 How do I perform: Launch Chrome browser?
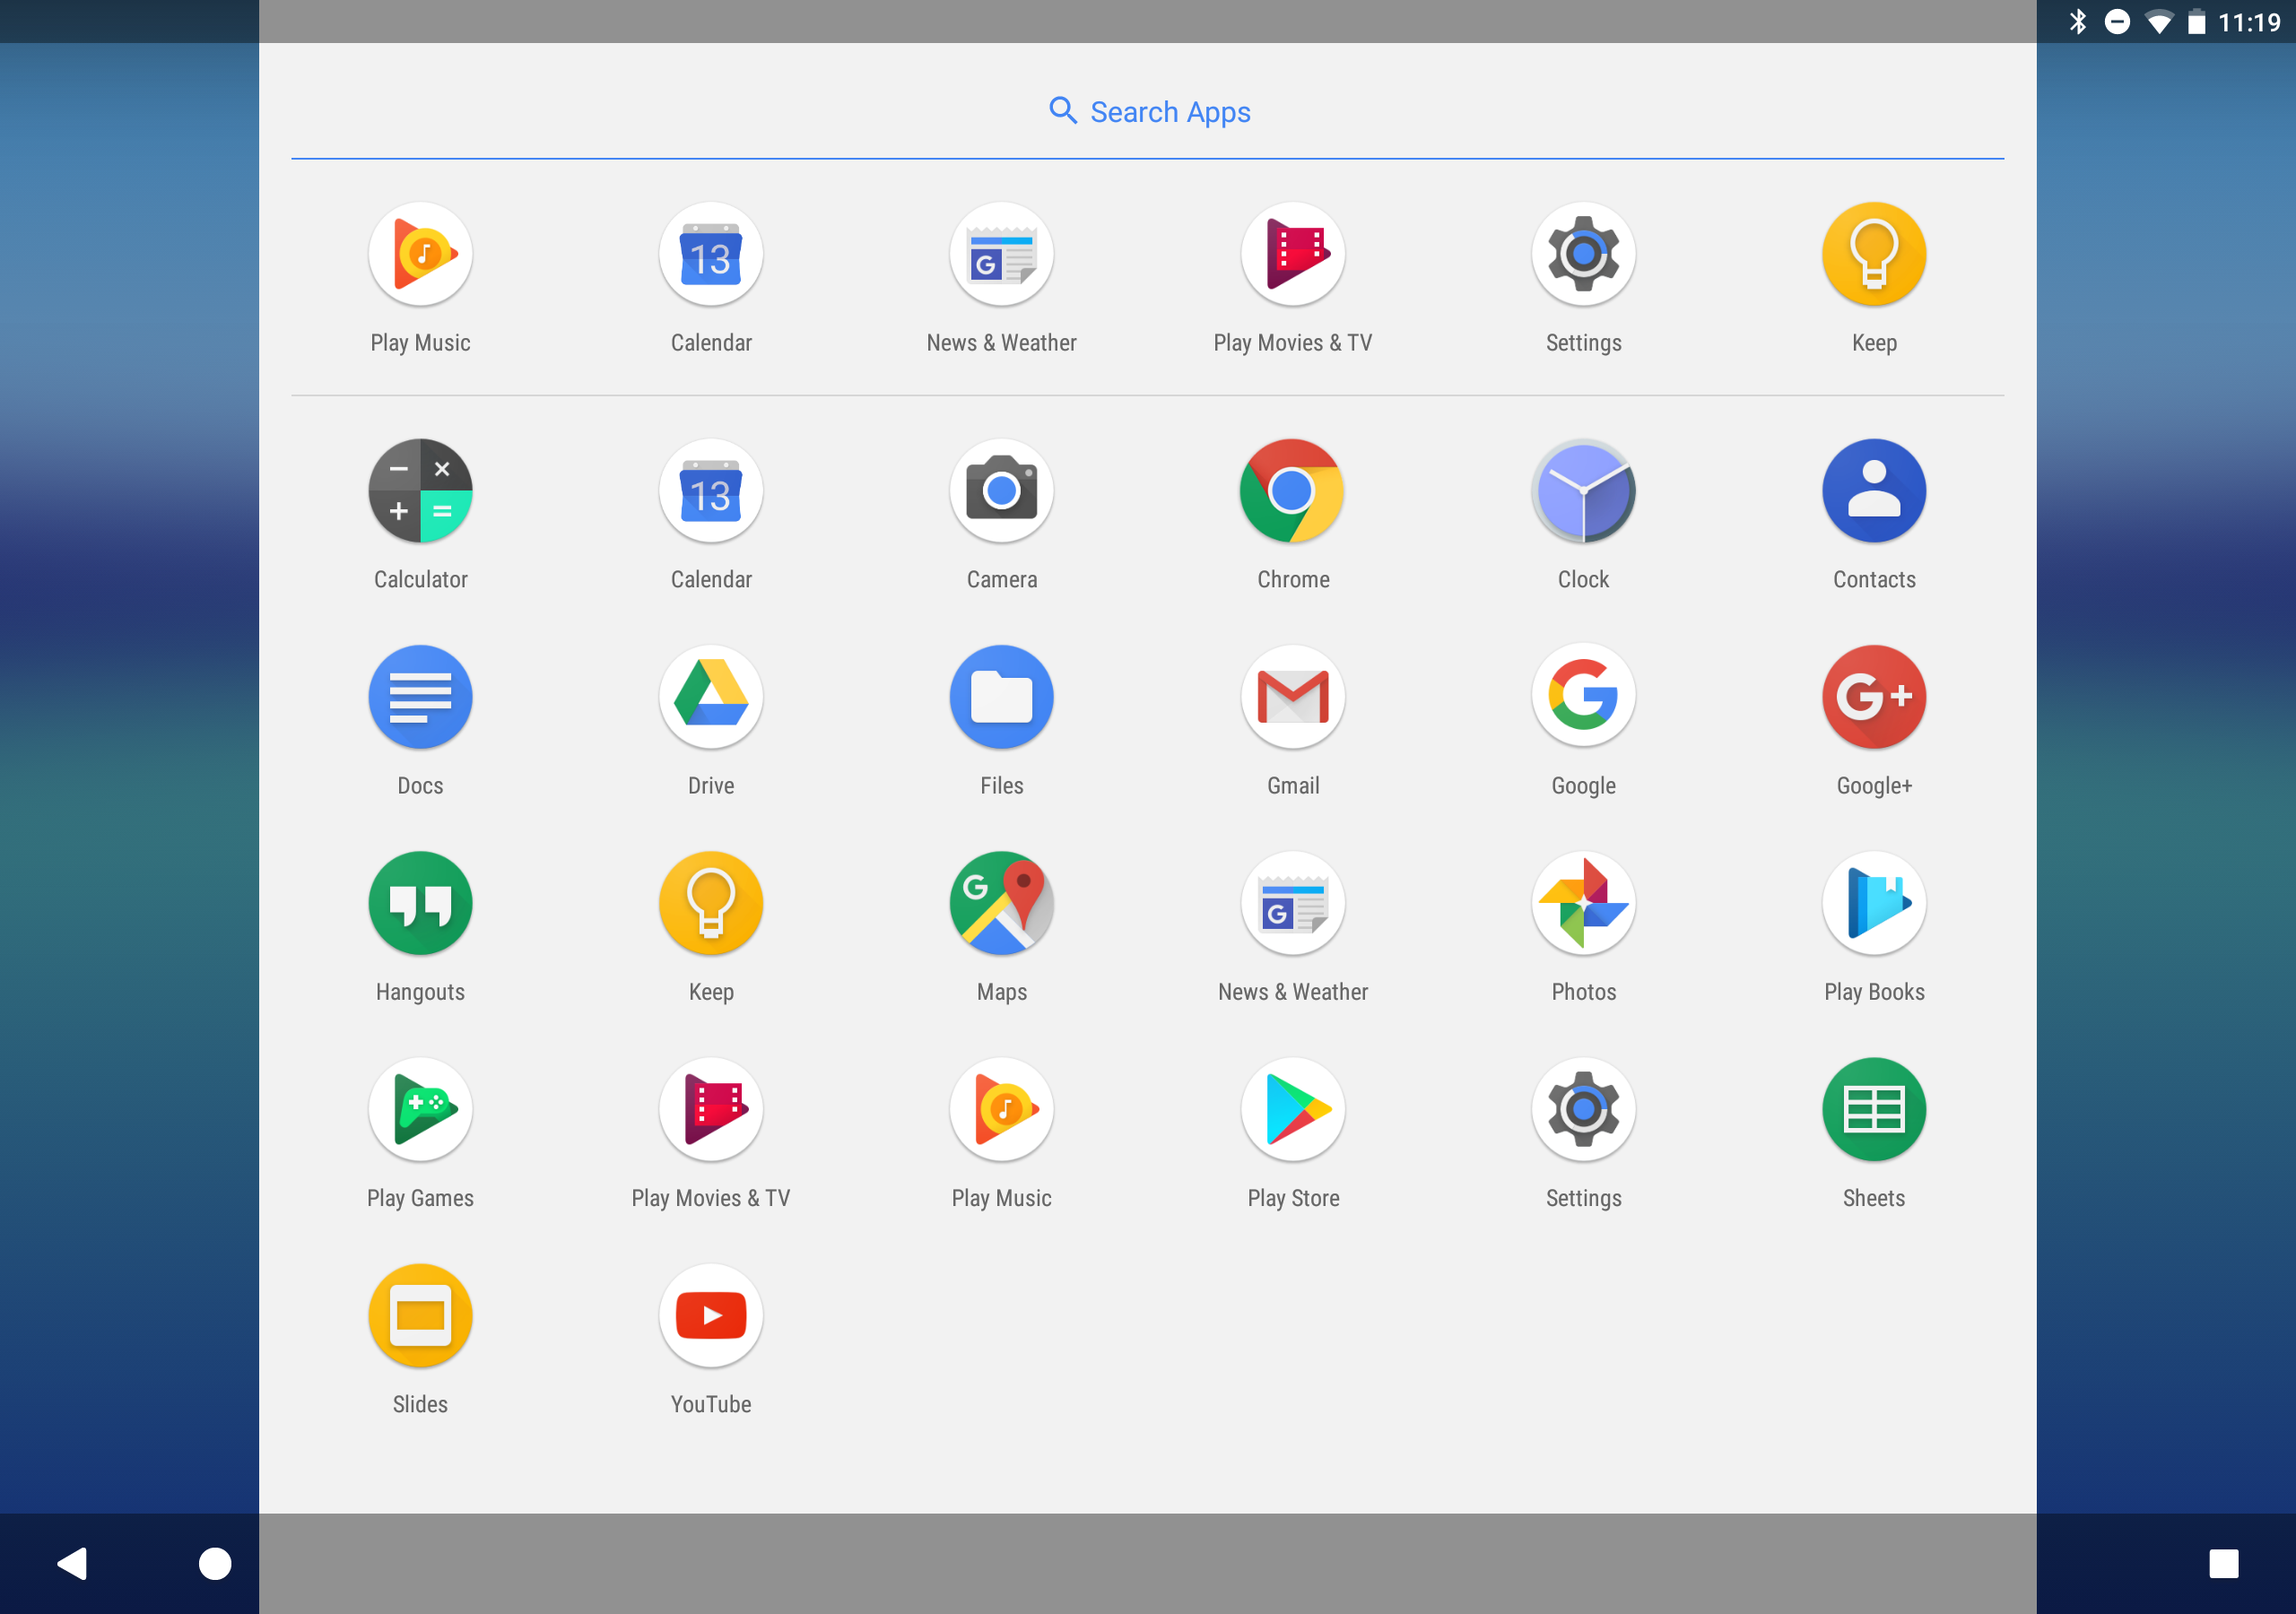(1292, 491)
